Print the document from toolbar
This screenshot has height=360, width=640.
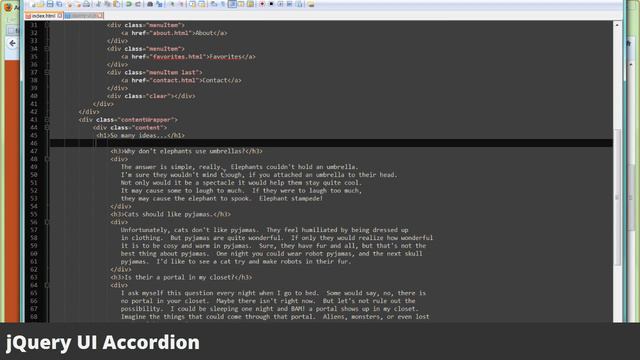tap(87, 4)
